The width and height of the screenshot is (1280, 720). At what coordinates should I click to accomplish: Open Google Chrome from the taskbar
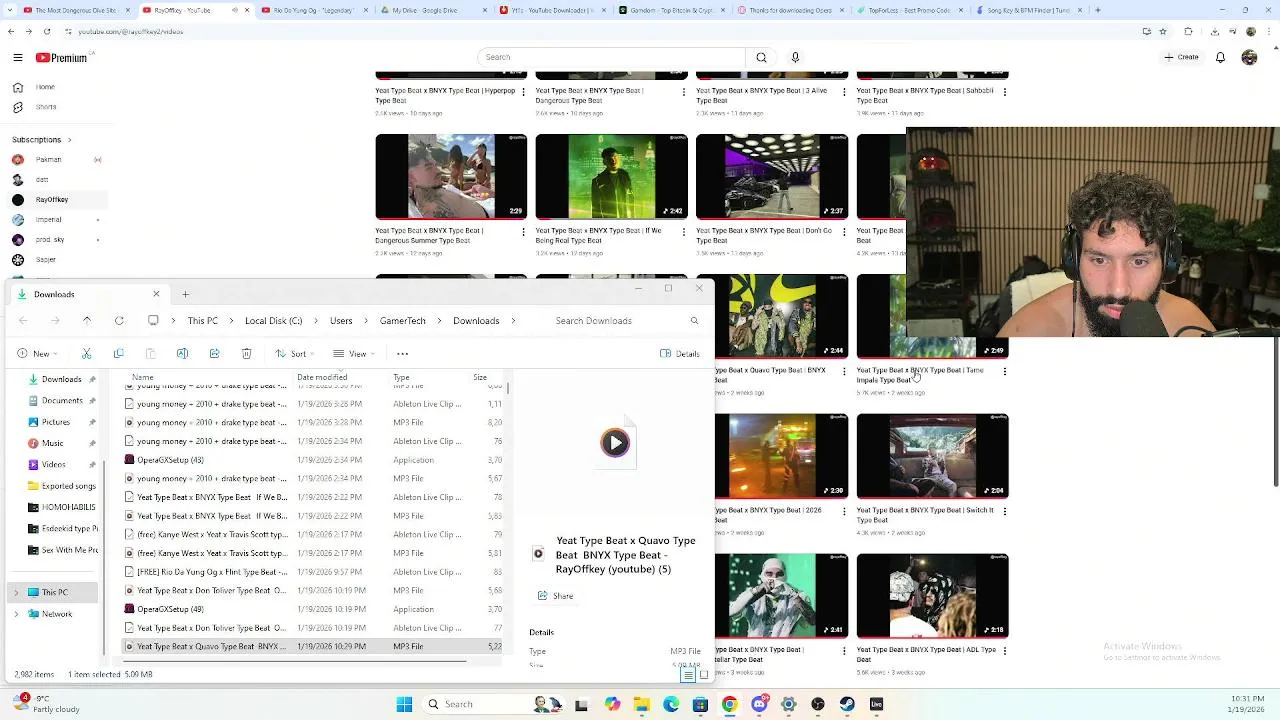click(x=729, y=704)
